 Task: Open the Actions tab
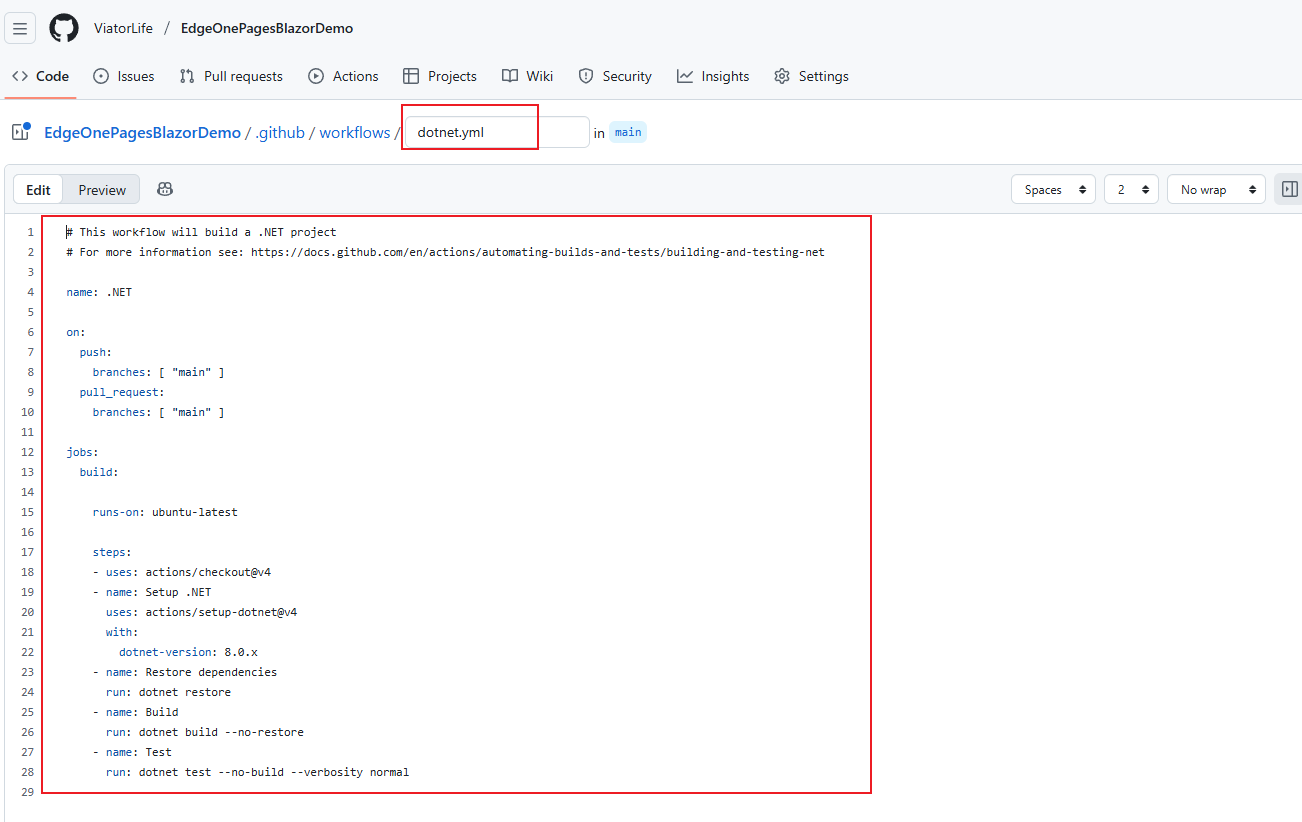pyautogui.click(x=343, y=76)
